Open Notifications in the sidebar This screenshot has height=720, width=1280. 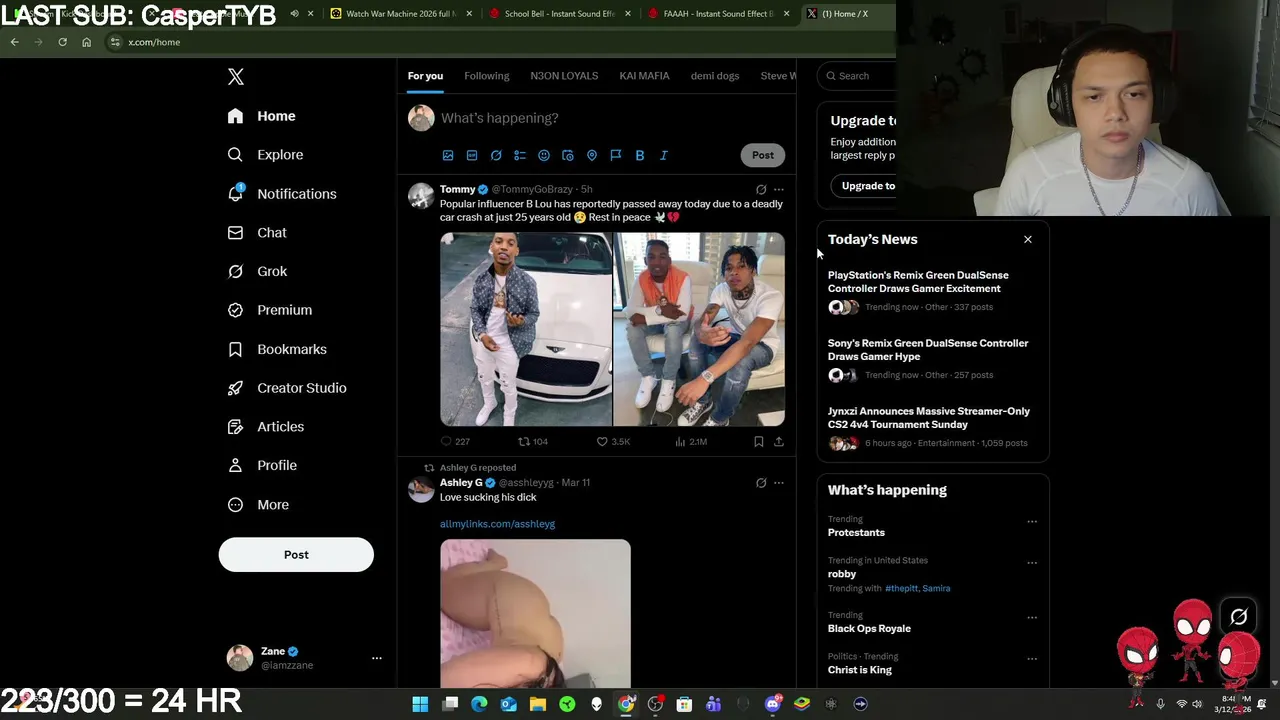(281, 194)
